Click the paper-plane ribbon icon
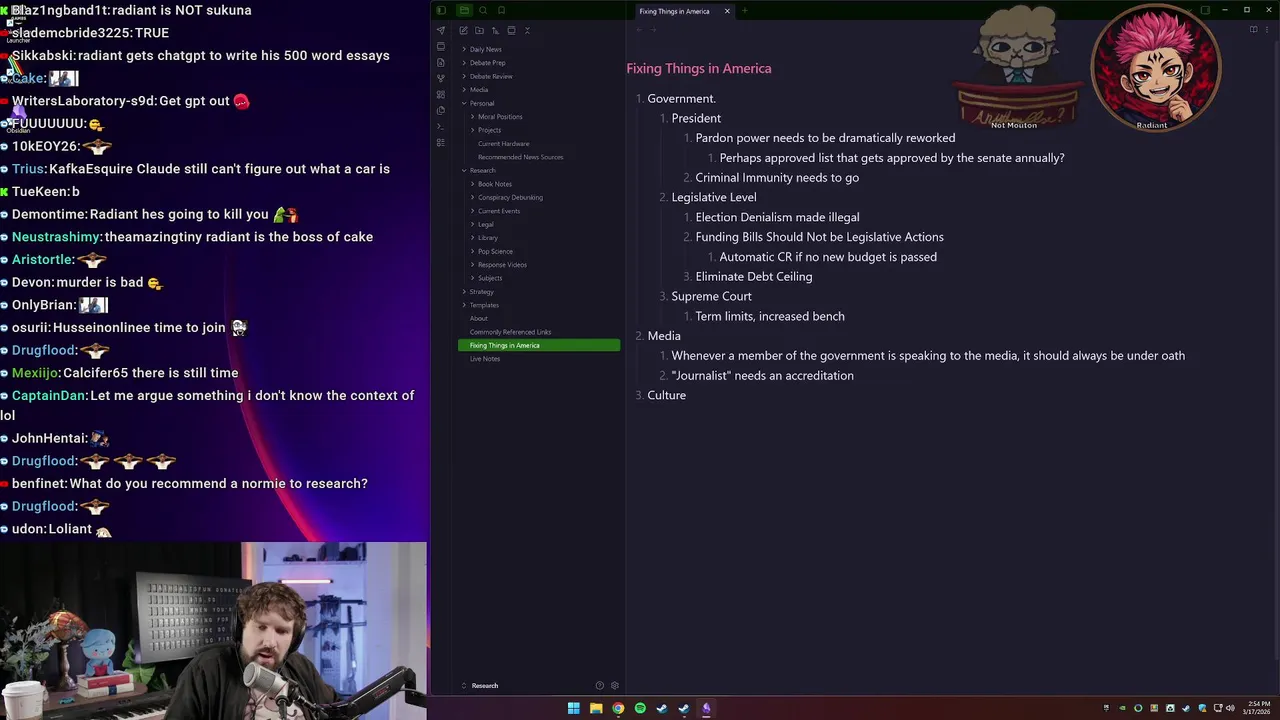1280x720 pixels. pos(441,30)
